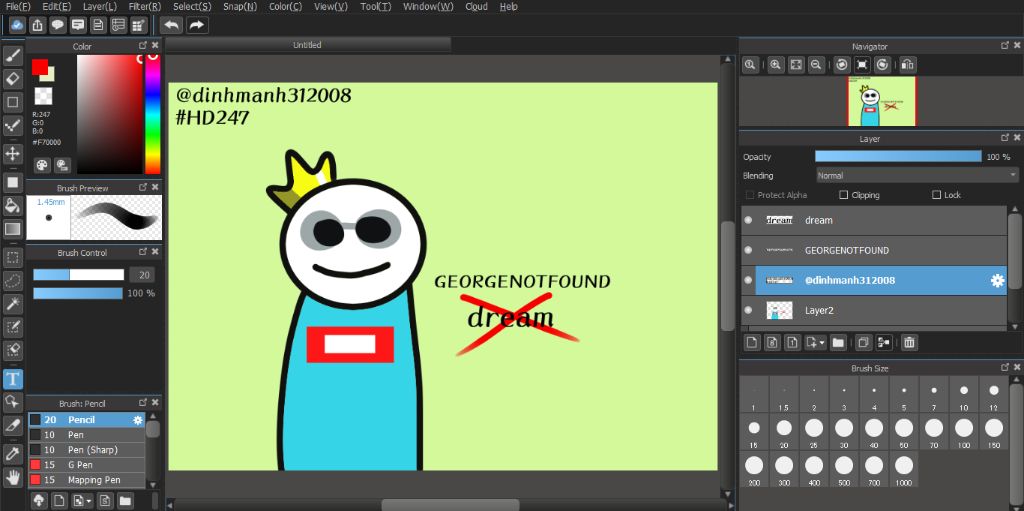Open the Layer menu

click(100, 7)
